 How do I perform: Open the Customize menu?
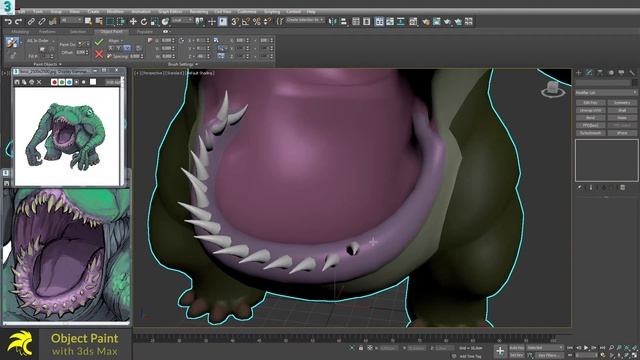pyautogui.click(x=247, y=12)
